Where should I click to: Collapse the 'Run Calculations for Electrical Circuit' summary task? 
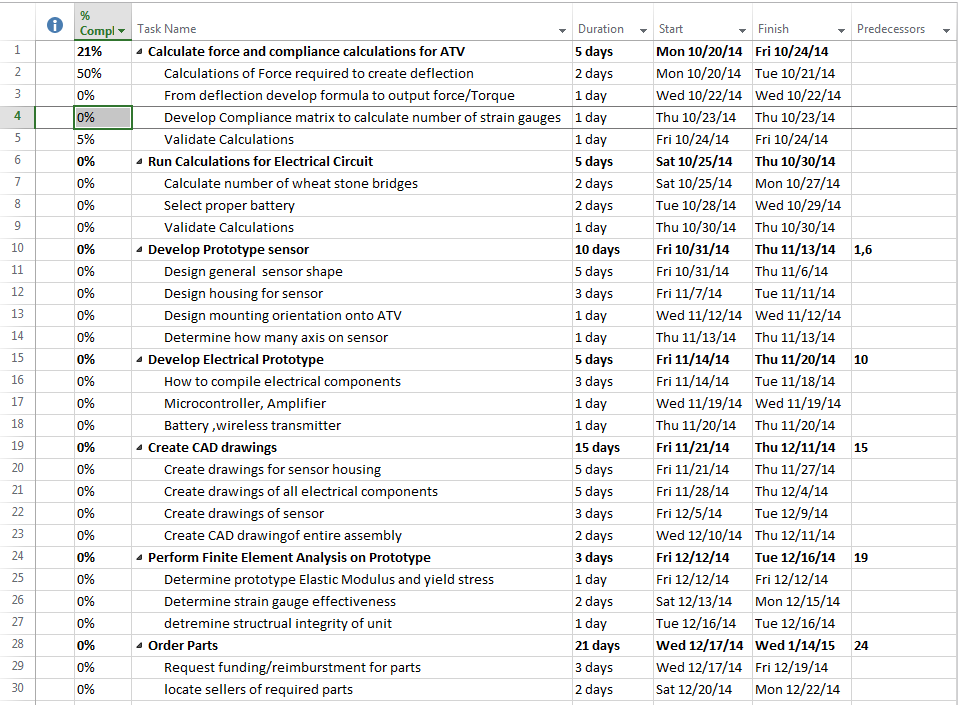point(139,162)
